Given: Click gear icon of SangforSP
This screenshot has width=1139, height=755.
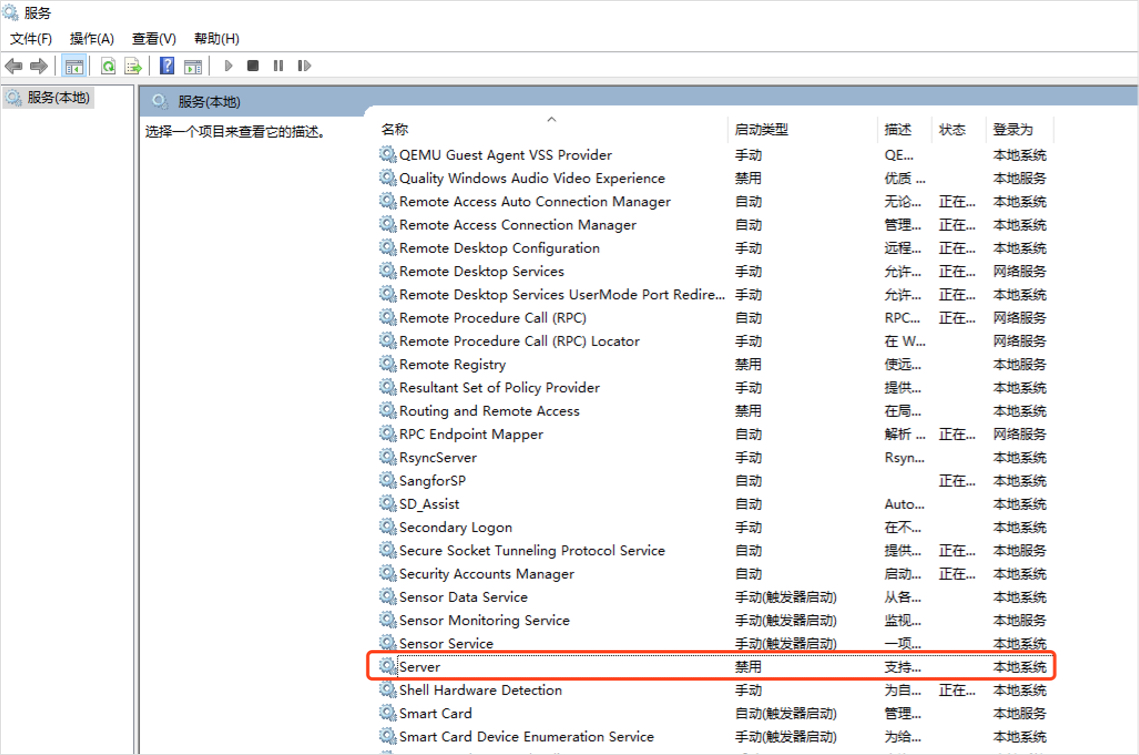Looking at the screenshot, I should [388, 480].
